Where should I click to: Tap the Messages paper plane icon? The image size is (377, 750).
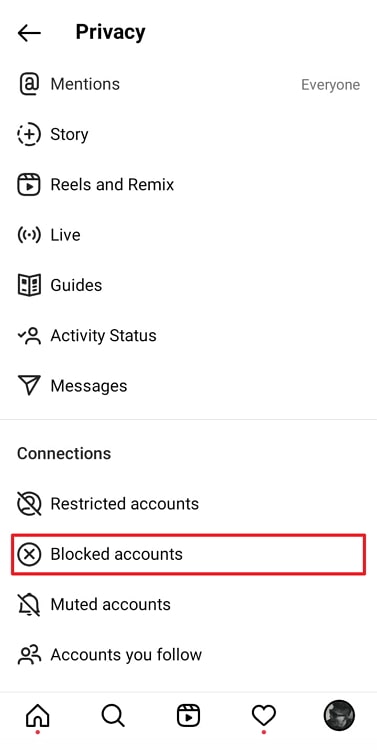(29, 386)
